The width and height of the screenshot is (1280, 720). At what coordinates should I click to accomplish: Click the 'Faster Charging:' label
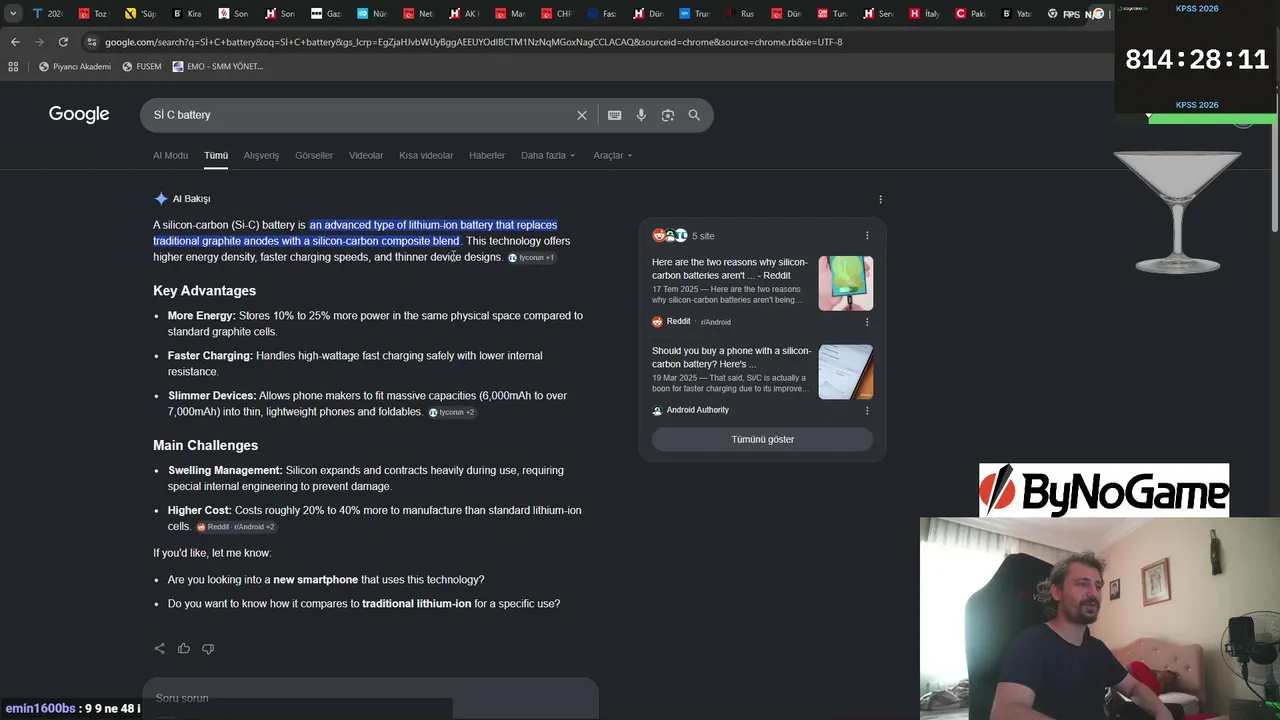click(210, 356)
